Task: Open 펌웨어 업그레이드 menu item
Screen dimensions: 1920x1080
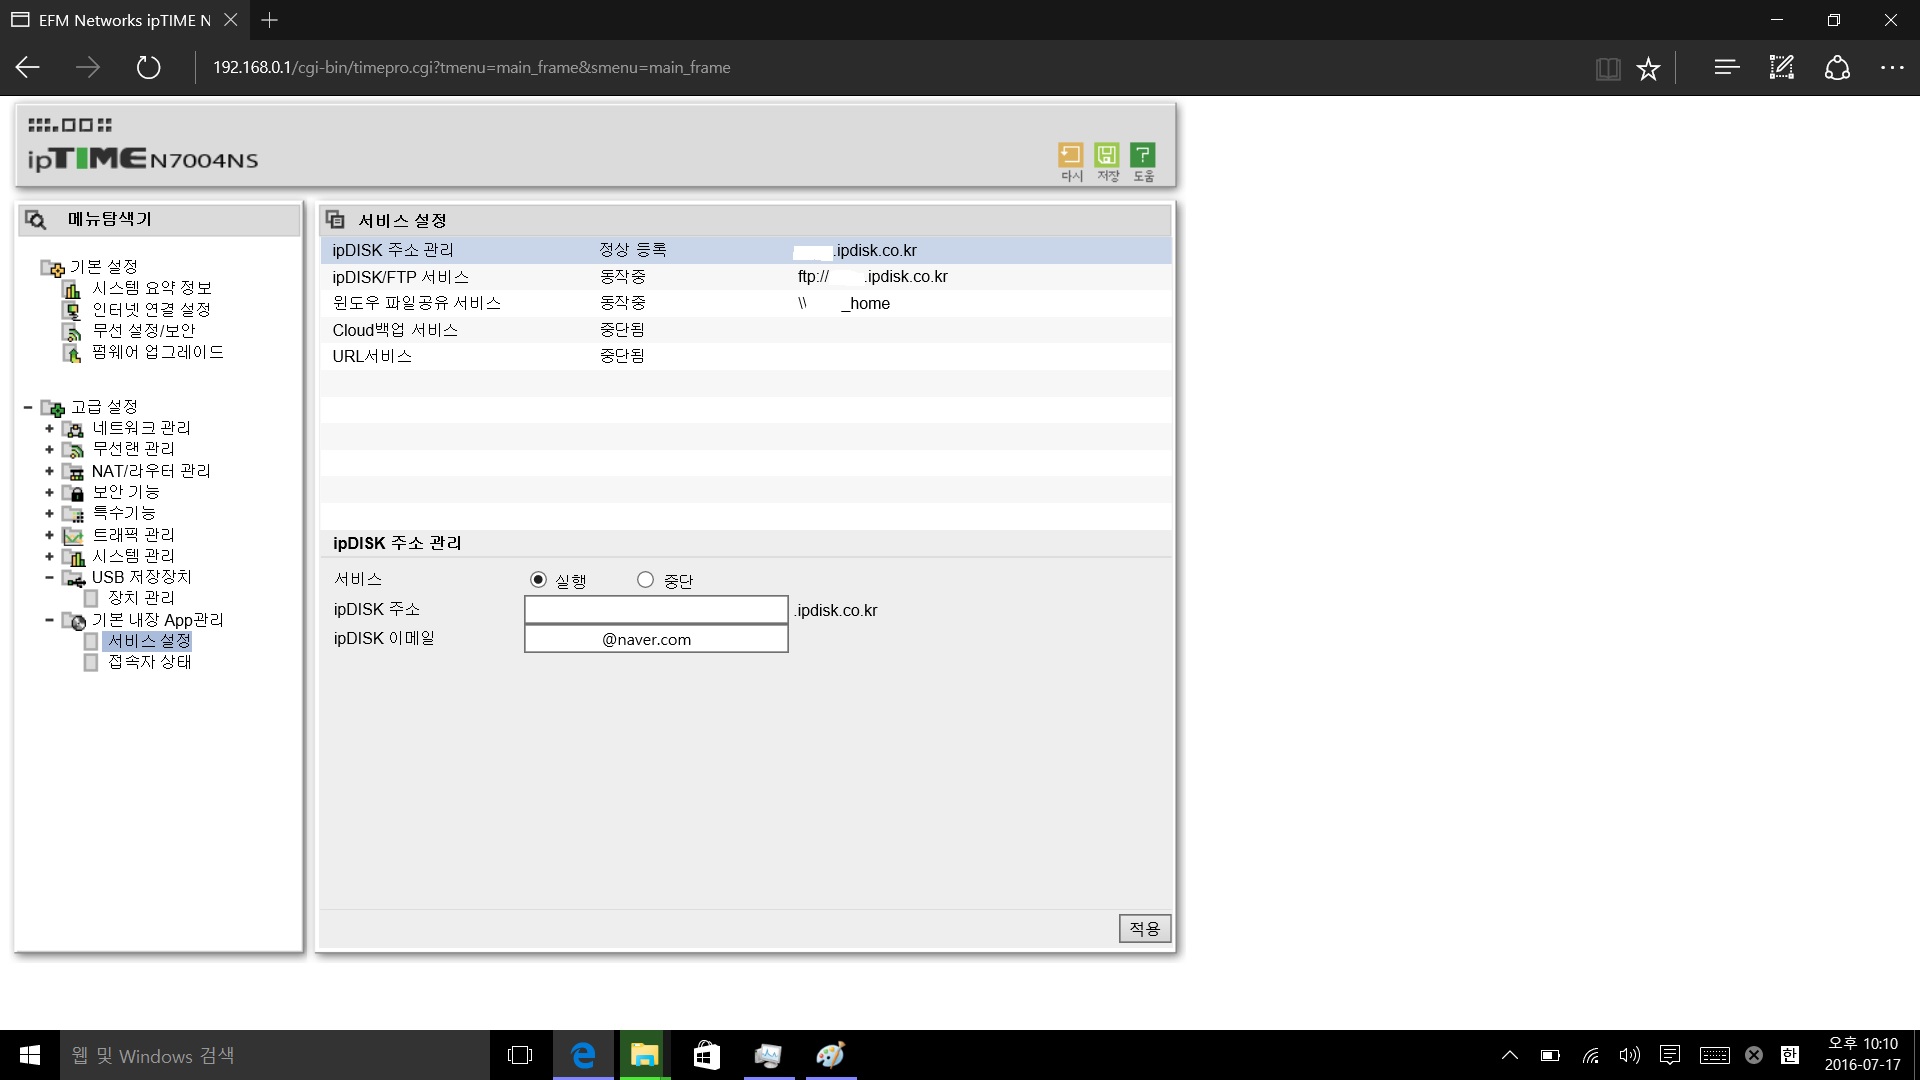Action: pos(158,352)
